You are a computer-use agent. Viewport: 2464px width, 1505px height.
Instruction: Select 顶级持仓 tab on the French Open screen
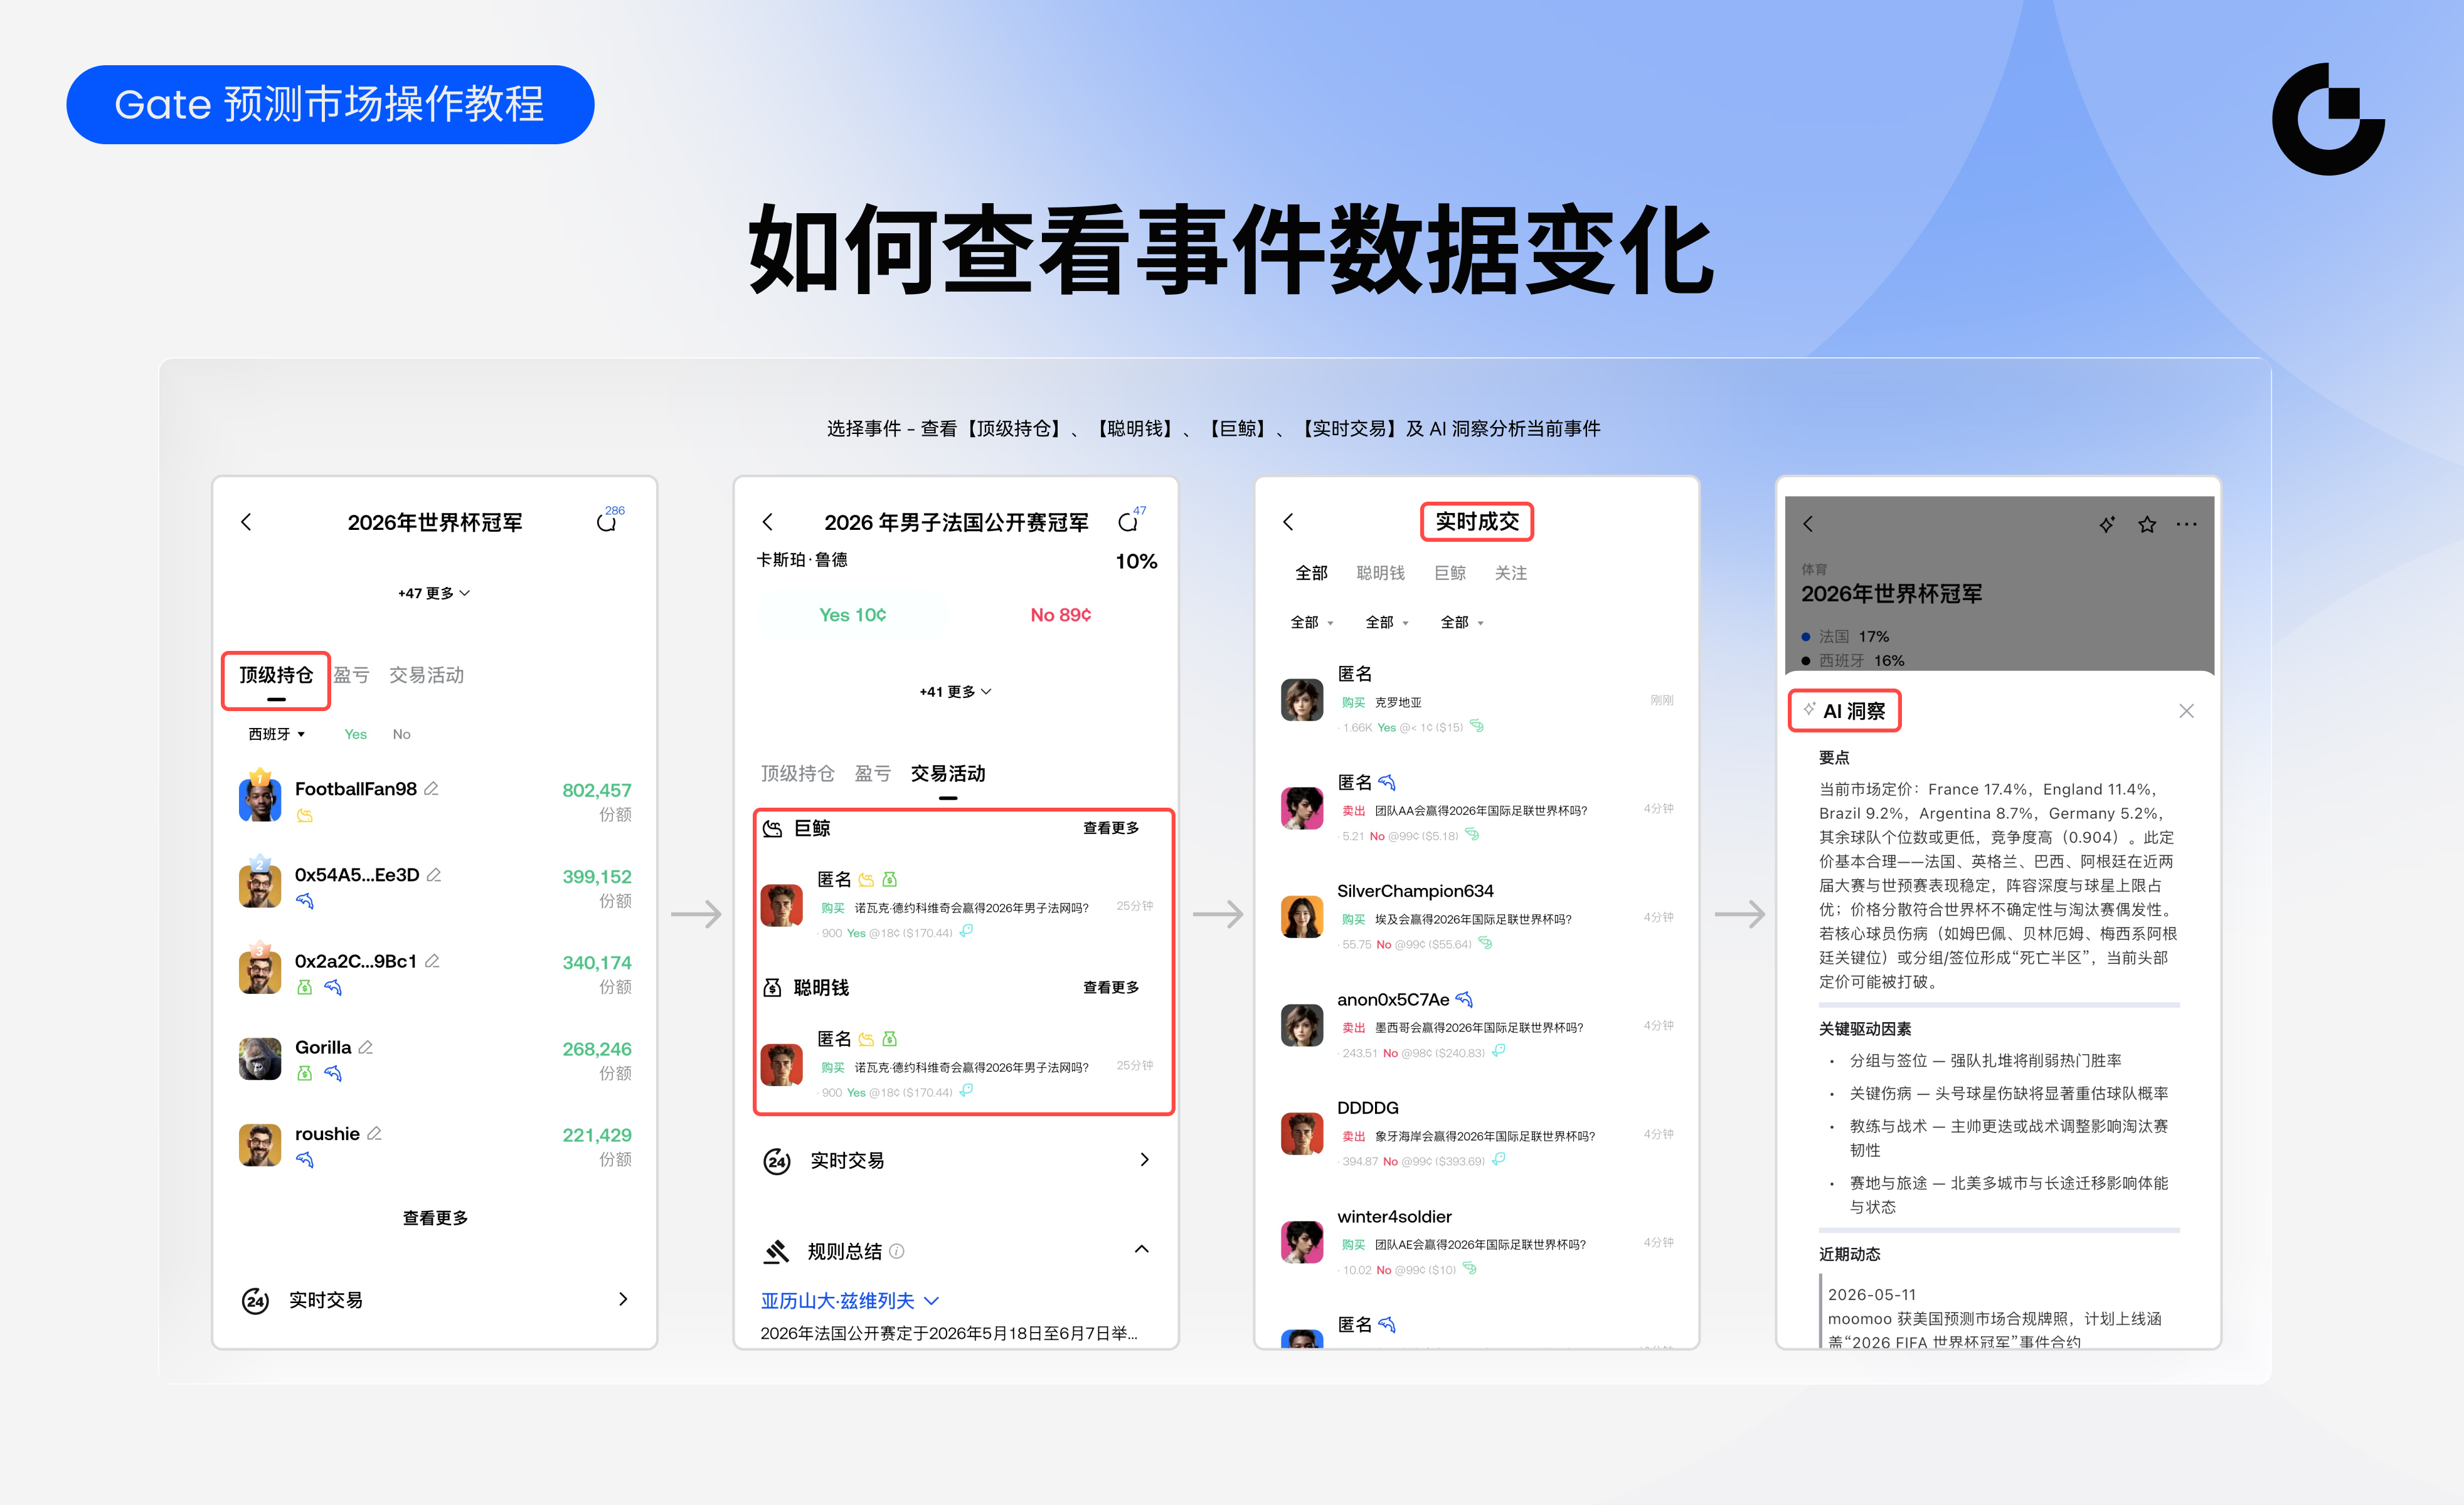click(797, 773)
